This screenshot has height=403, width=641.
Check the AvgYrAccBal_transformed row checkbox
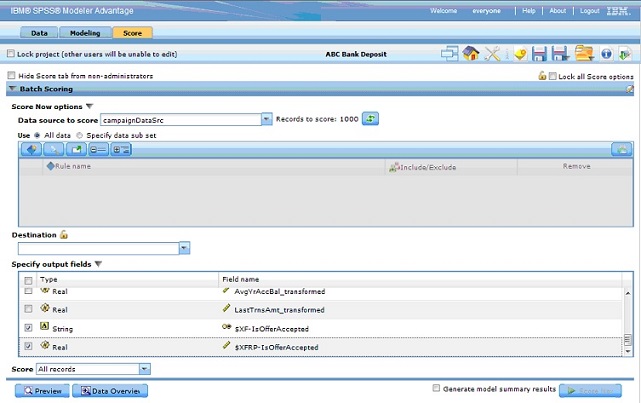[x=28, y=291]
